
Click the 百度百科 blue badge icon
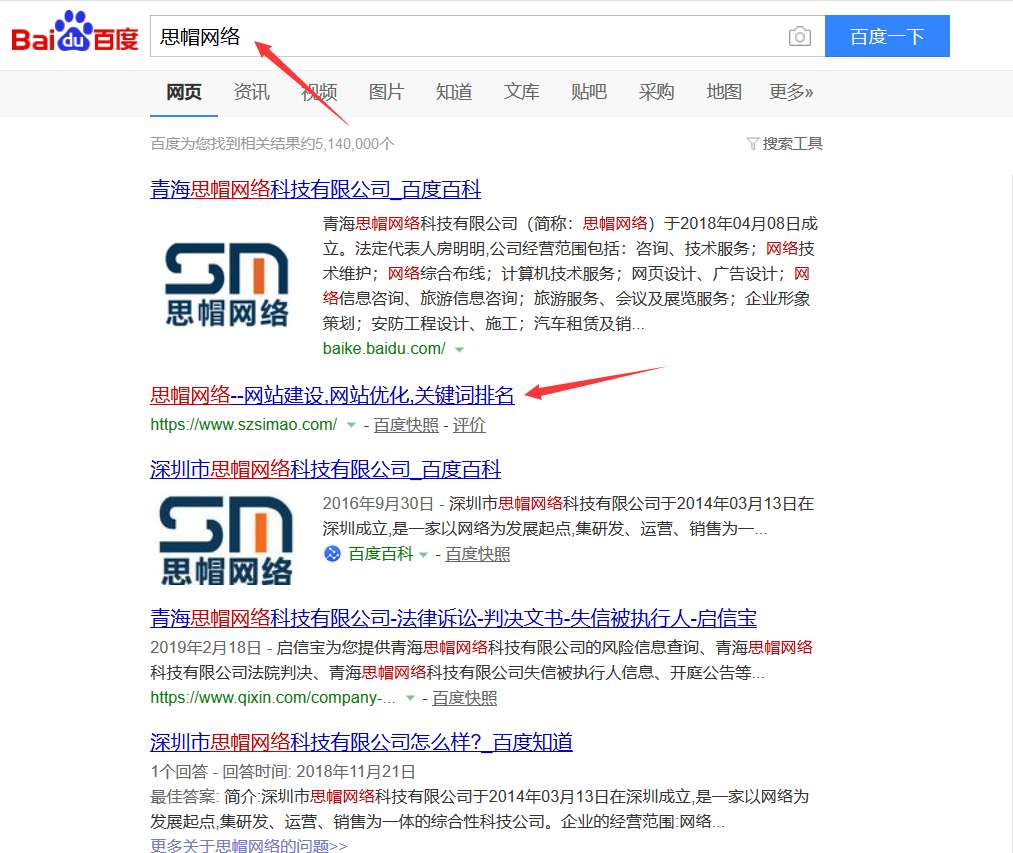(x=332, y=554)
